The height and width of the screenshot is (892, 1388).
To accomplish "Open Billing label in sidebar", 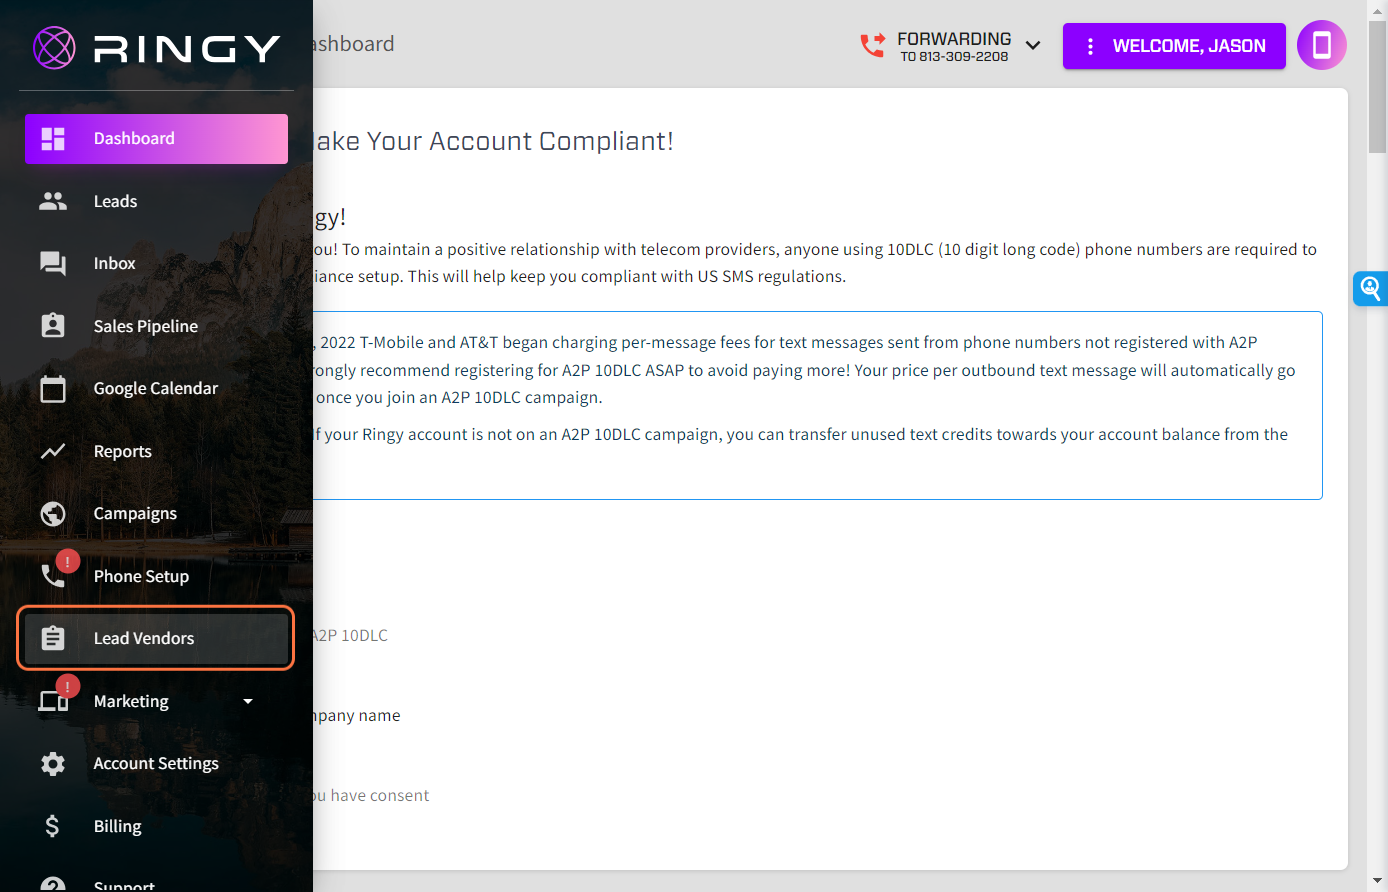I will click(118, 827).
